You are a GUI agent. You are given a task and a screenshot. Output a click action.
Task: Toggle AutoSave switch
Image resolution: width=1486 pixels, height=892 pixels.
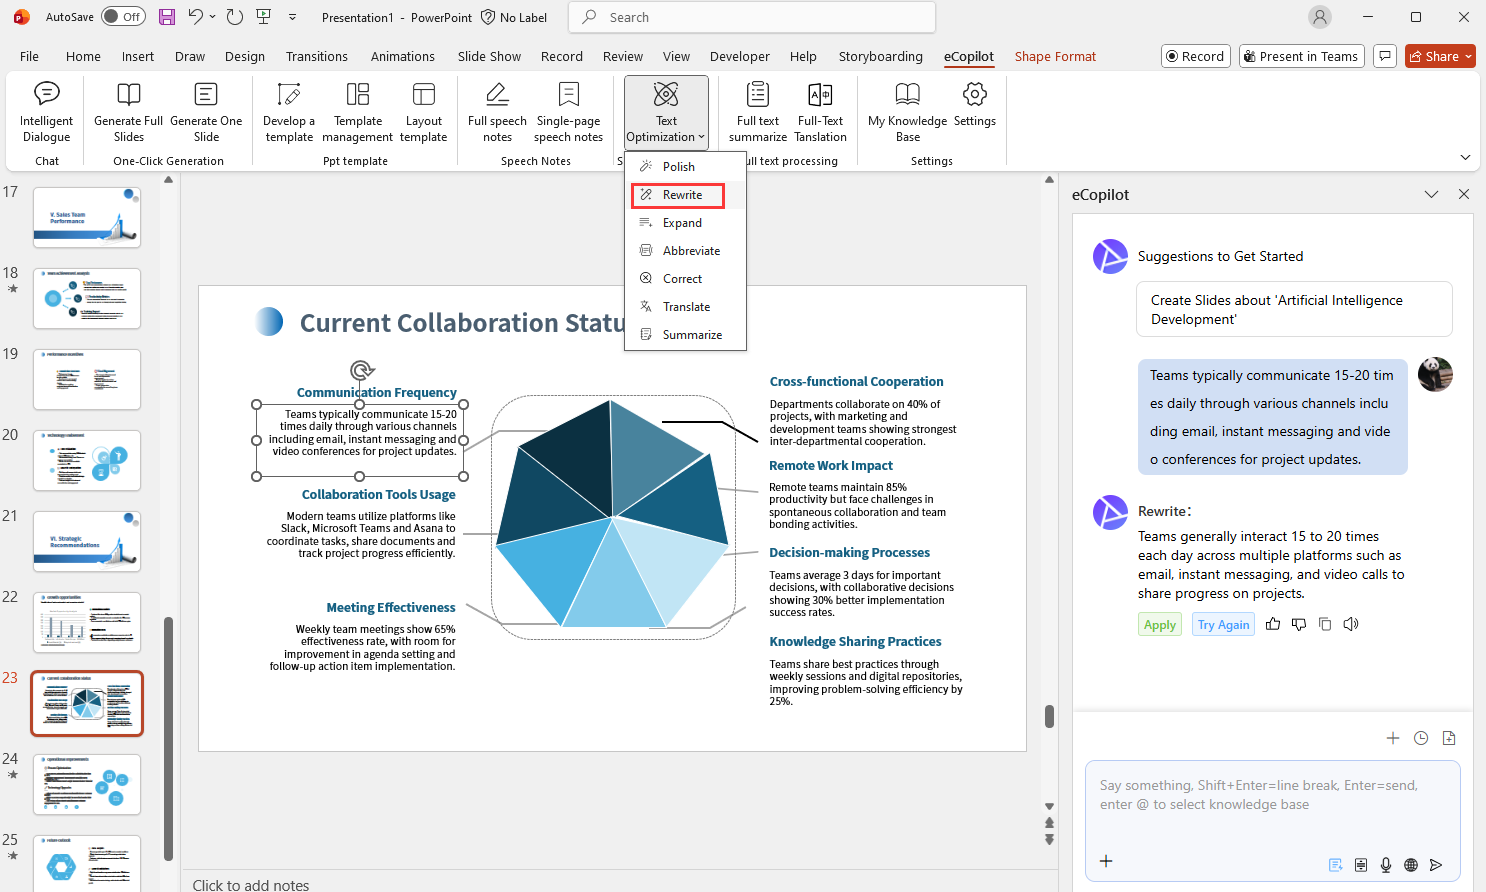point(123,17)
